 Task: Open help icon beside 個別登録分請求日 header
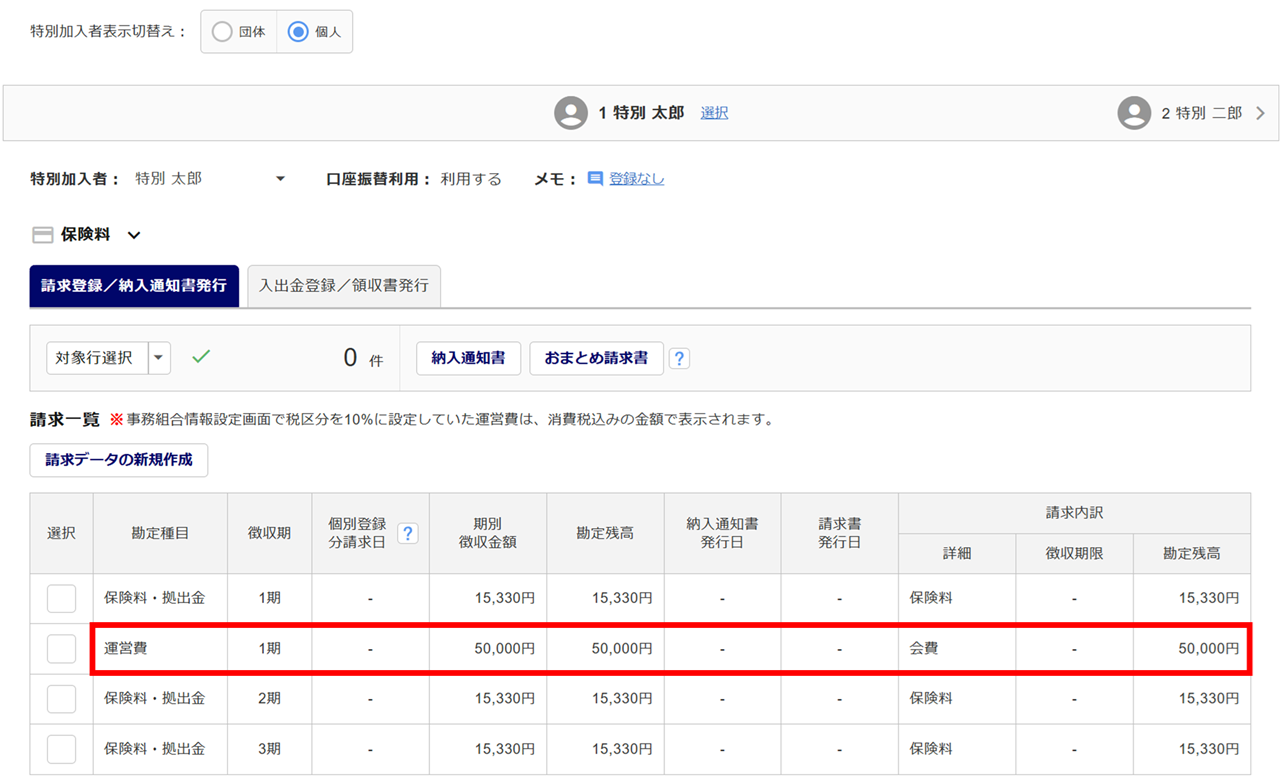click(x=407, y=533)
